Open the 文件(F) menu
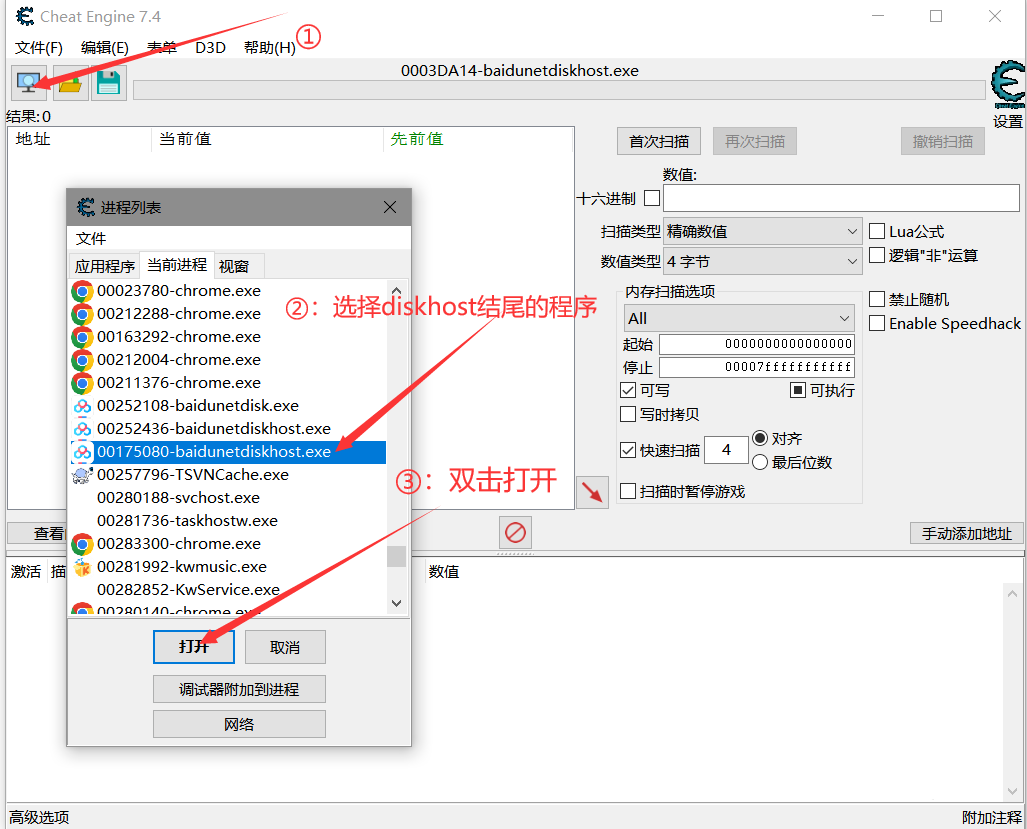Viewport: 1027px width, 829px height. click(x=38, y=47)
